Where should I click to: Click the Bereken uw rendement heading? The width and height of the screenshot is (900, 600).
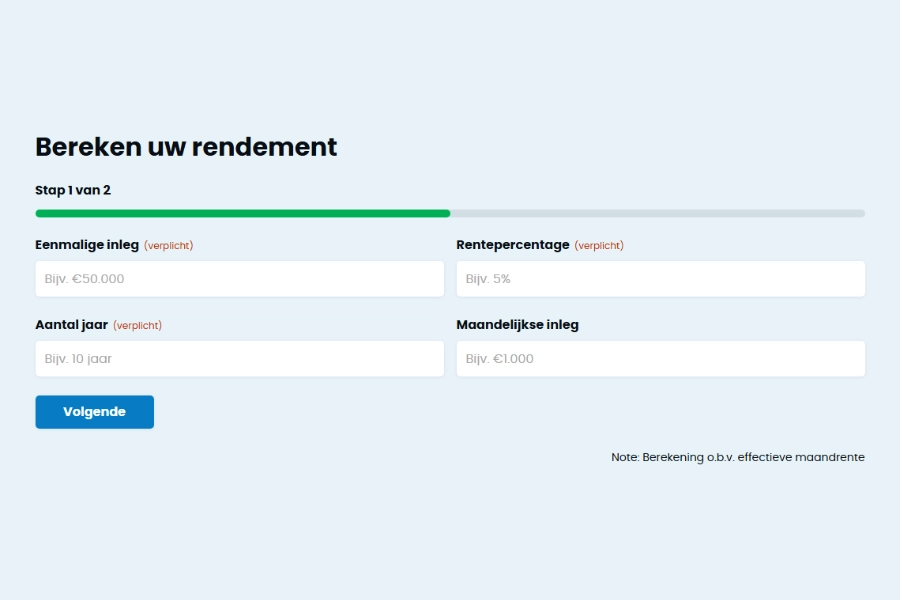click(186, 146)
